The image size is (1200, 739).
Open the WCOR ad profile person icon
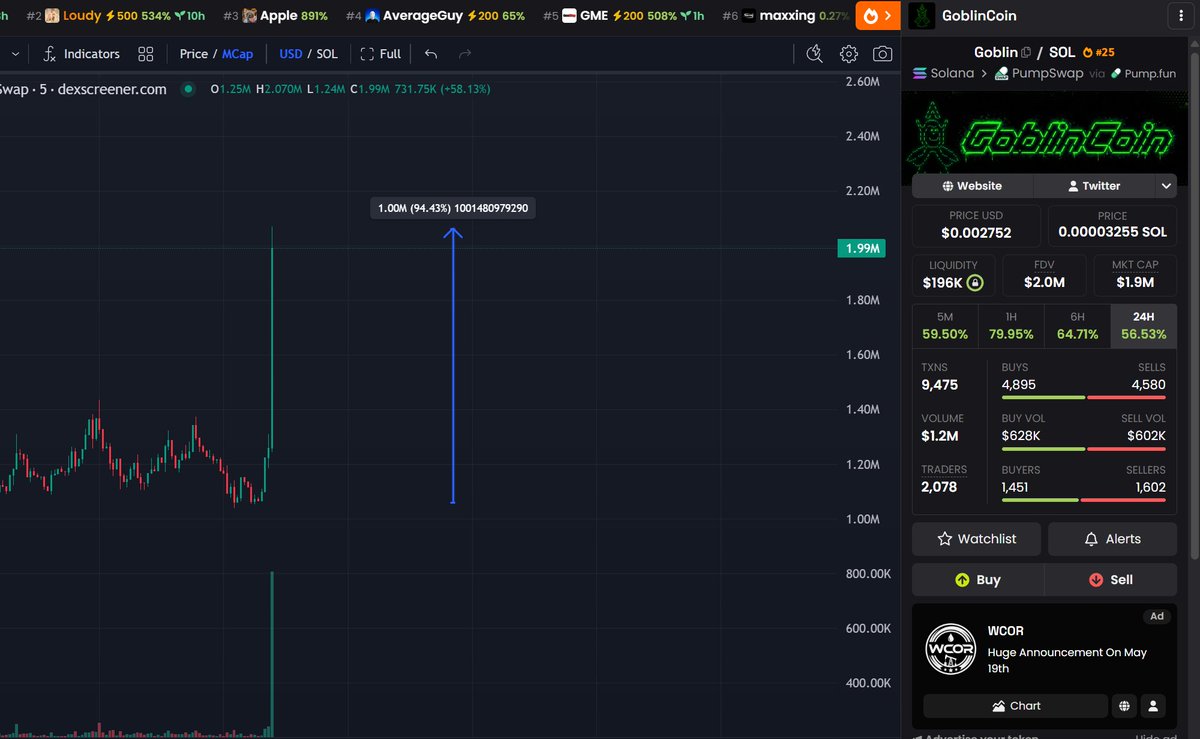pyautogui.click(x=1153, y=706)
